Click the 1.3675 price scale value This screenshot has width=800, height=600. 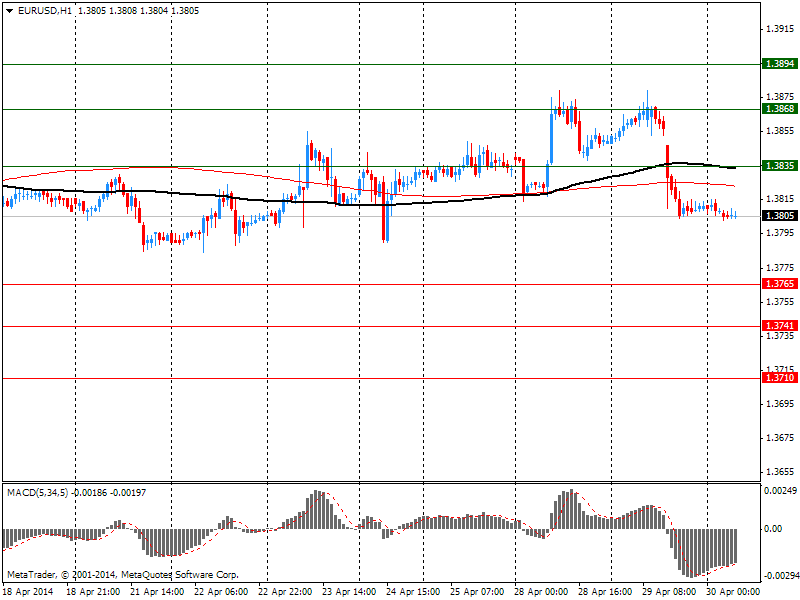[781, 438]
